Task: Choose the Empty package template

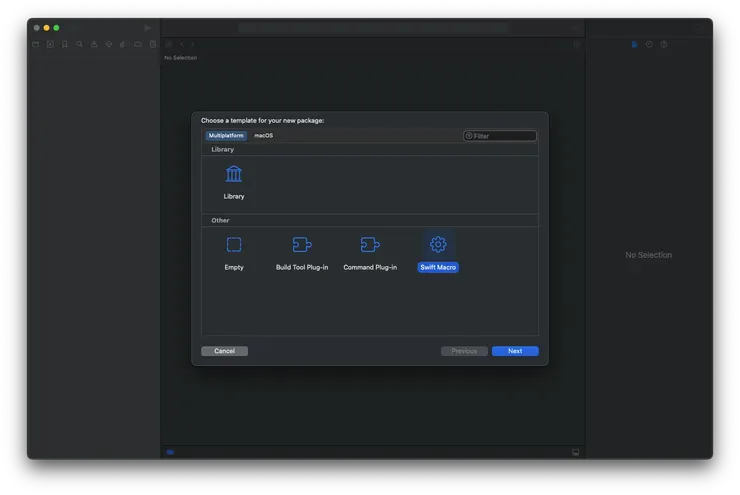Action: 234,244
